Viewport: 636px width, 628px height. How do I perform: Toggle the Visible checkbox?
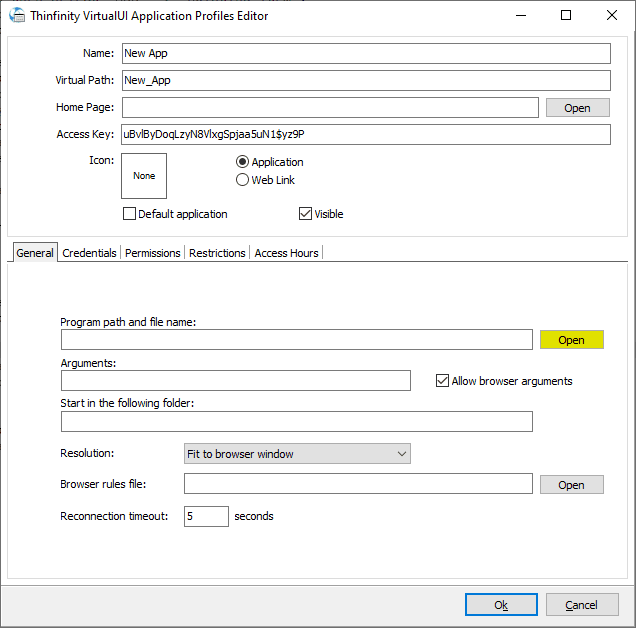tap(305, 214)
